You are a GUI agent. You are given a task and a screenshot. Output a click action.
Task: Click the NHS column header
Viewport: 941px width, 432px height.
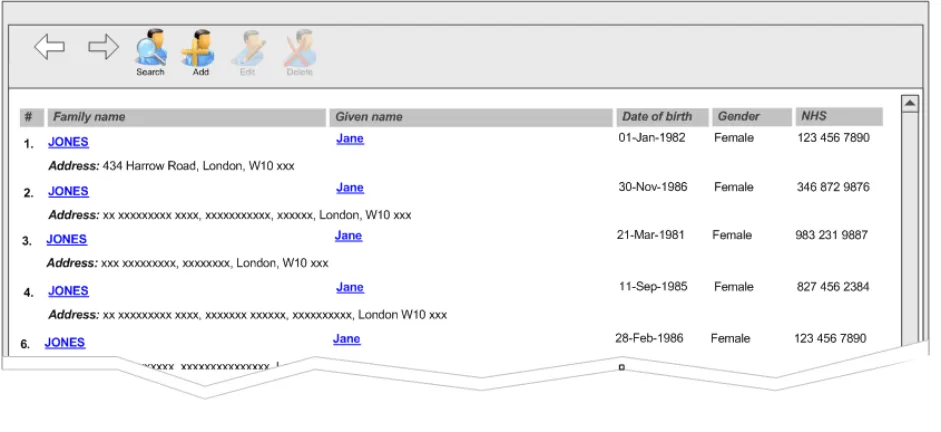point(838,117)
